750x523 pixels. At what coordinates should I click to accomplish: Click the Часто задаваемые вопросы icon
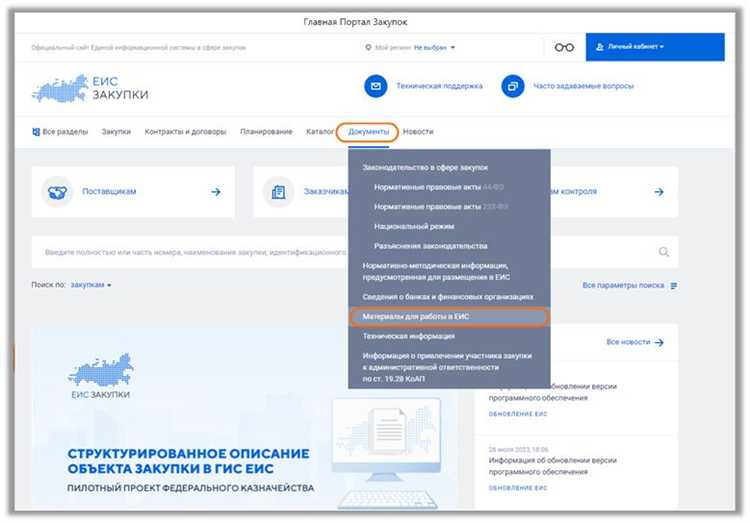(513, 86)
